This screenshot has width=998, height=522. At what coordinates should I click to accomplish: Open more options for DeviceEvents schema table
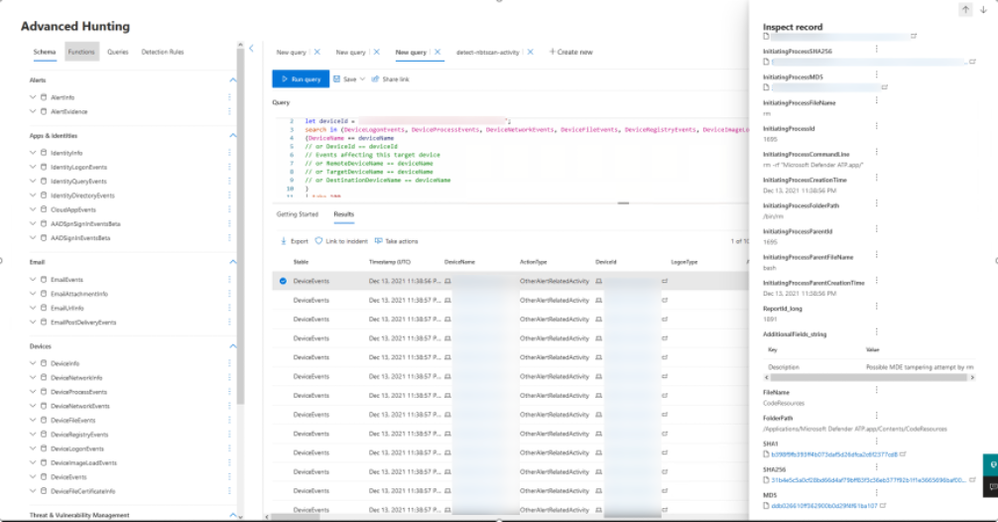(x=229, y=477)
